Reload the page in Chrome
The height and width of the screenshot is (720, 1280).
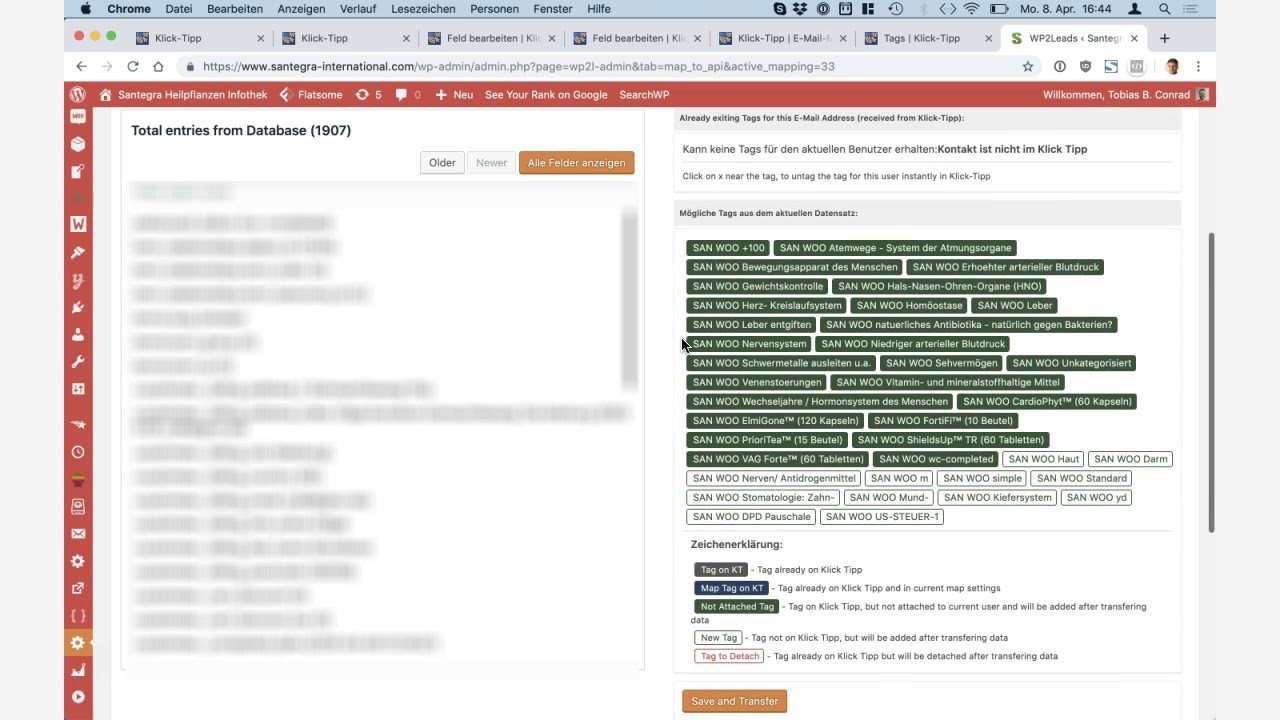132,66
